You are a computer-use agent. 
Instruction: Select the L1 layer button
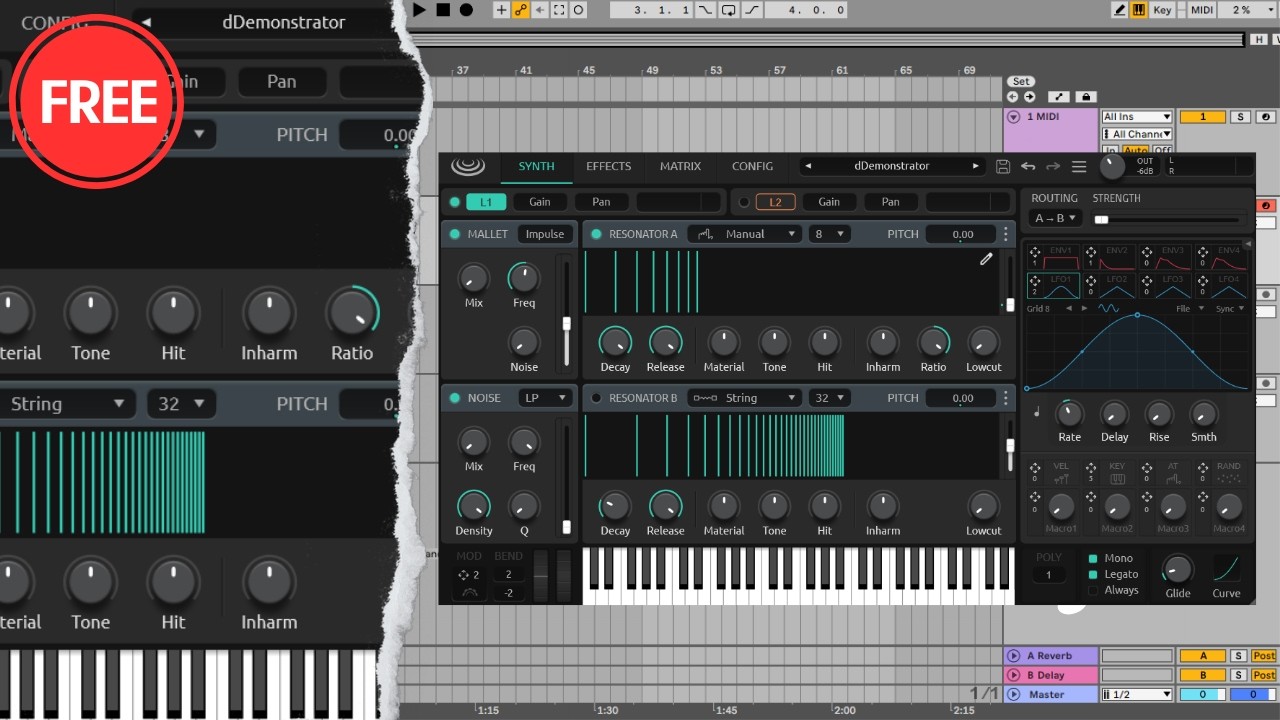pos(486,202)
